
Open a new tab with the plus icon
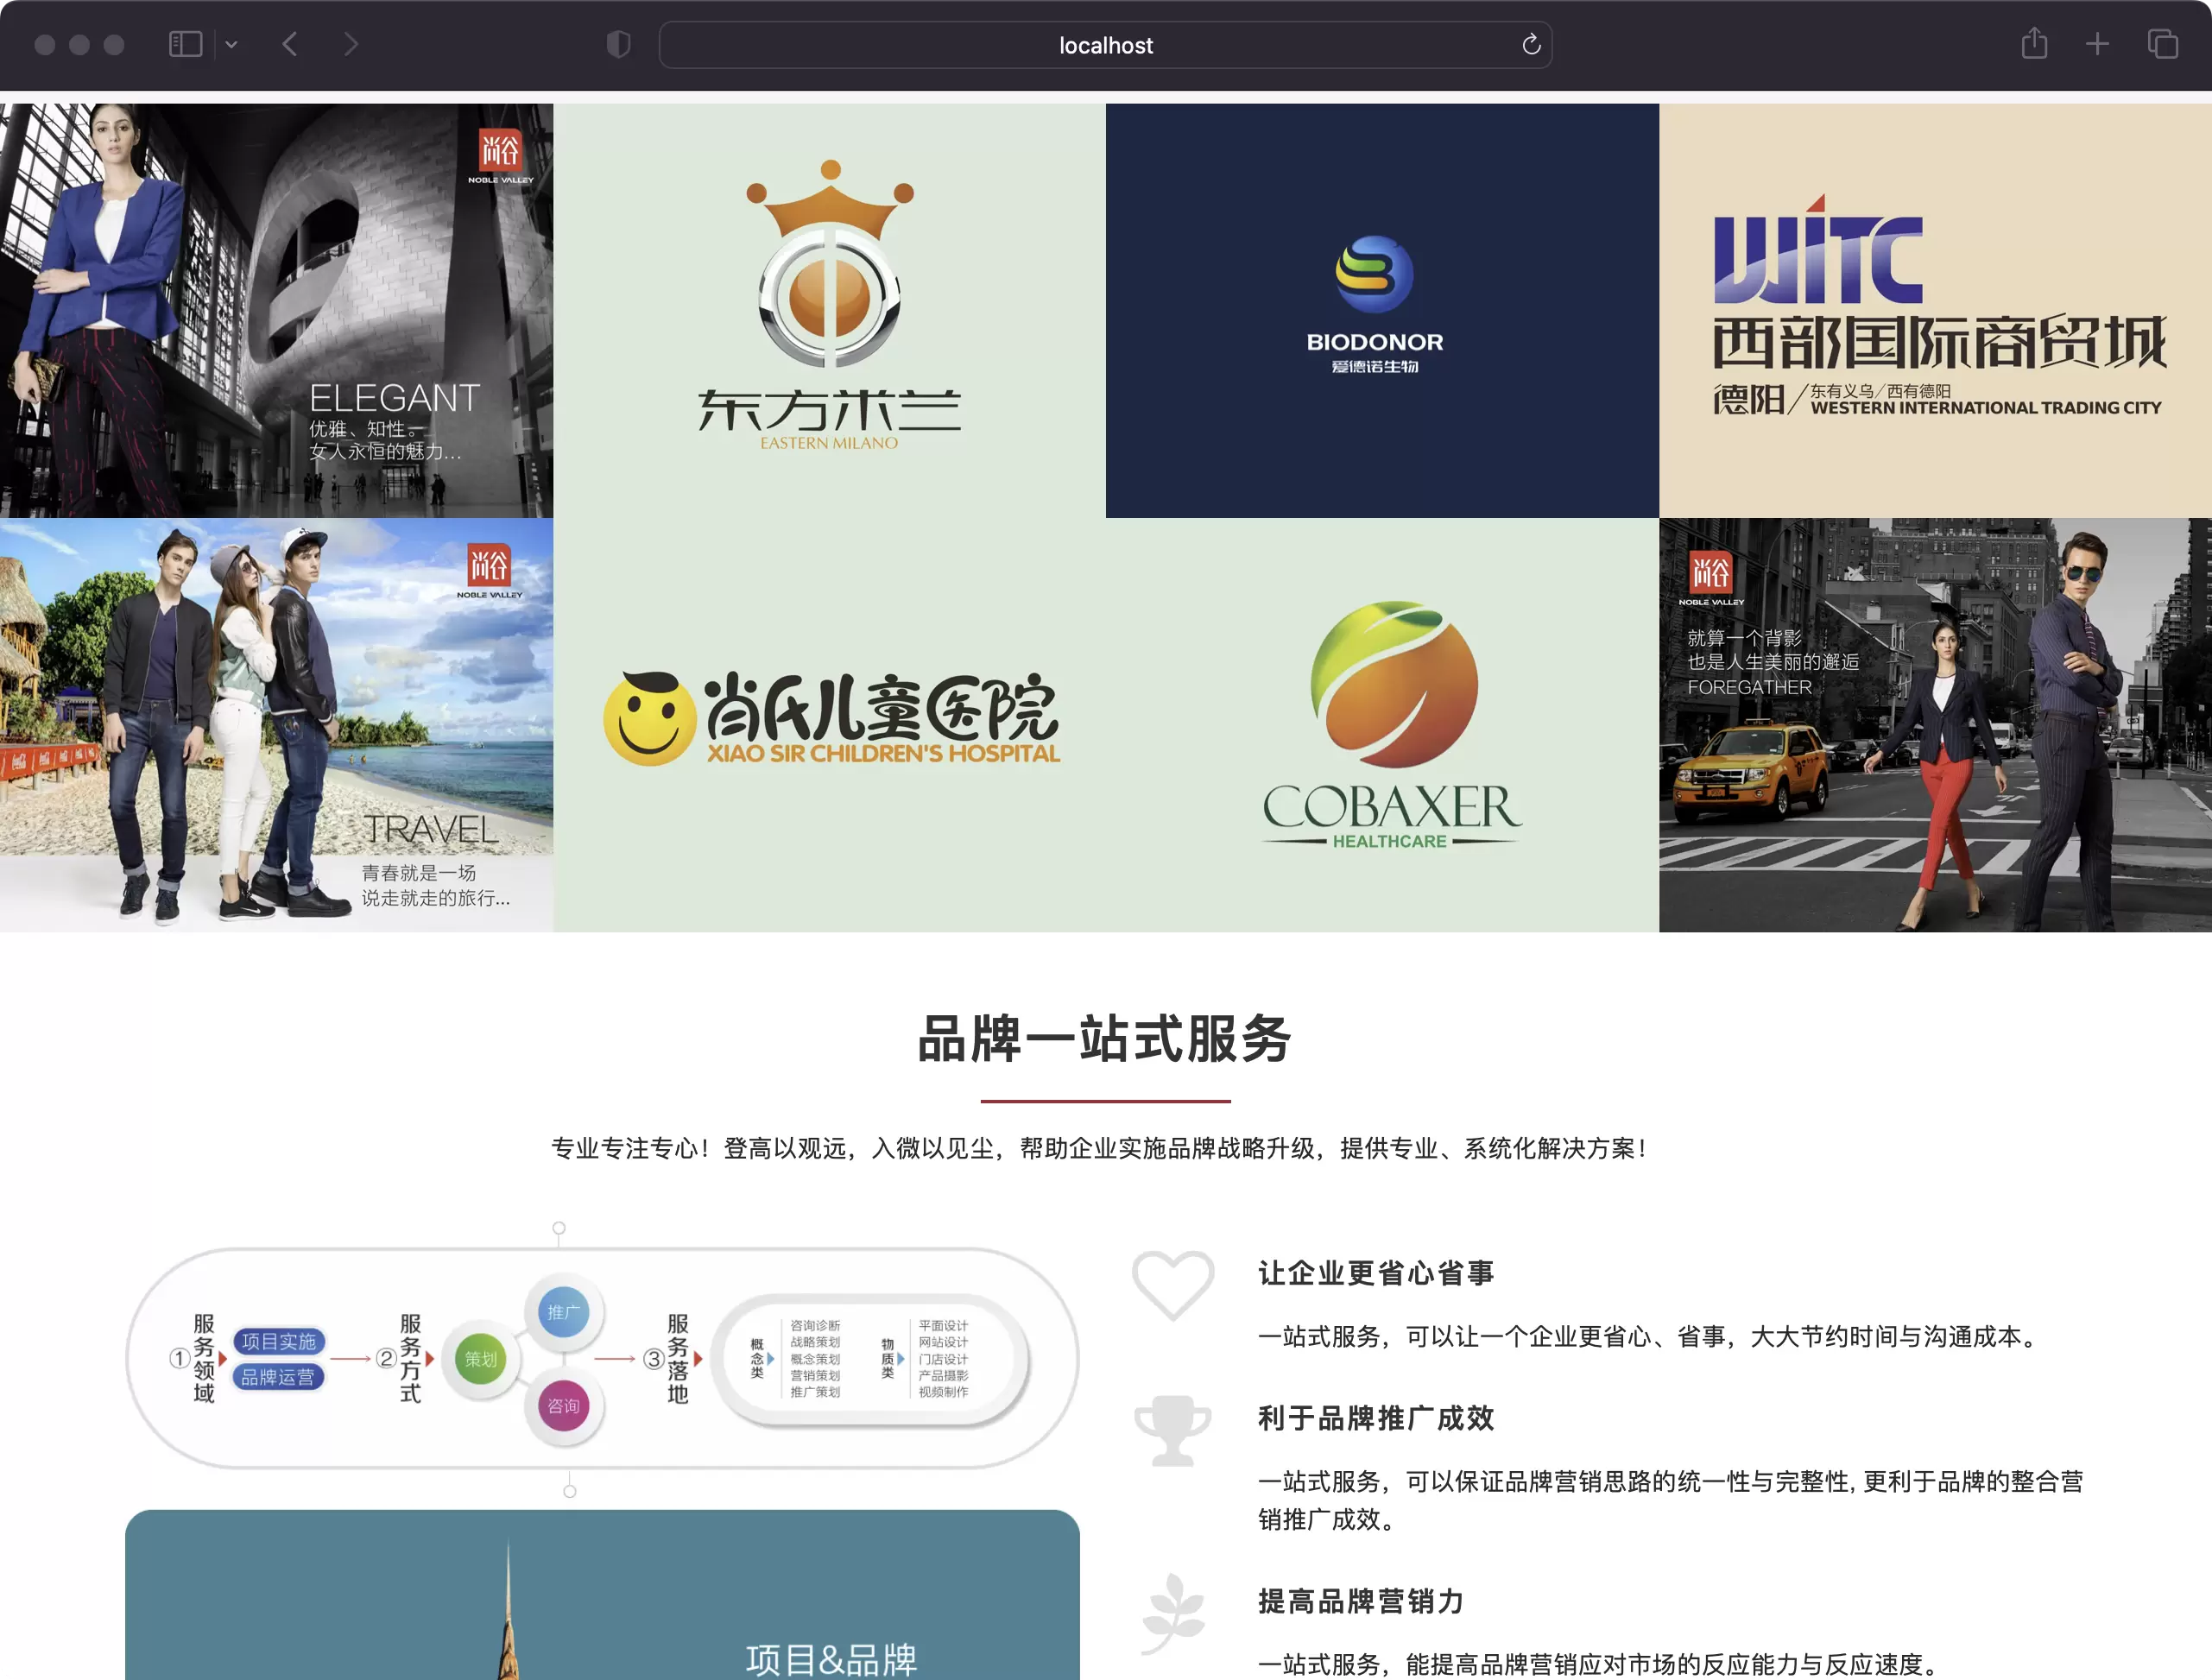pos(2098,45)
